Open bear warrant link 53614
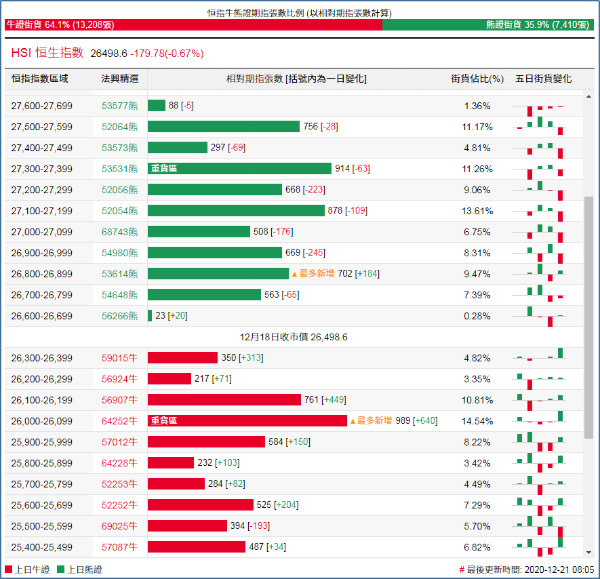Screen dimensions: 600x579 (119, 274)
